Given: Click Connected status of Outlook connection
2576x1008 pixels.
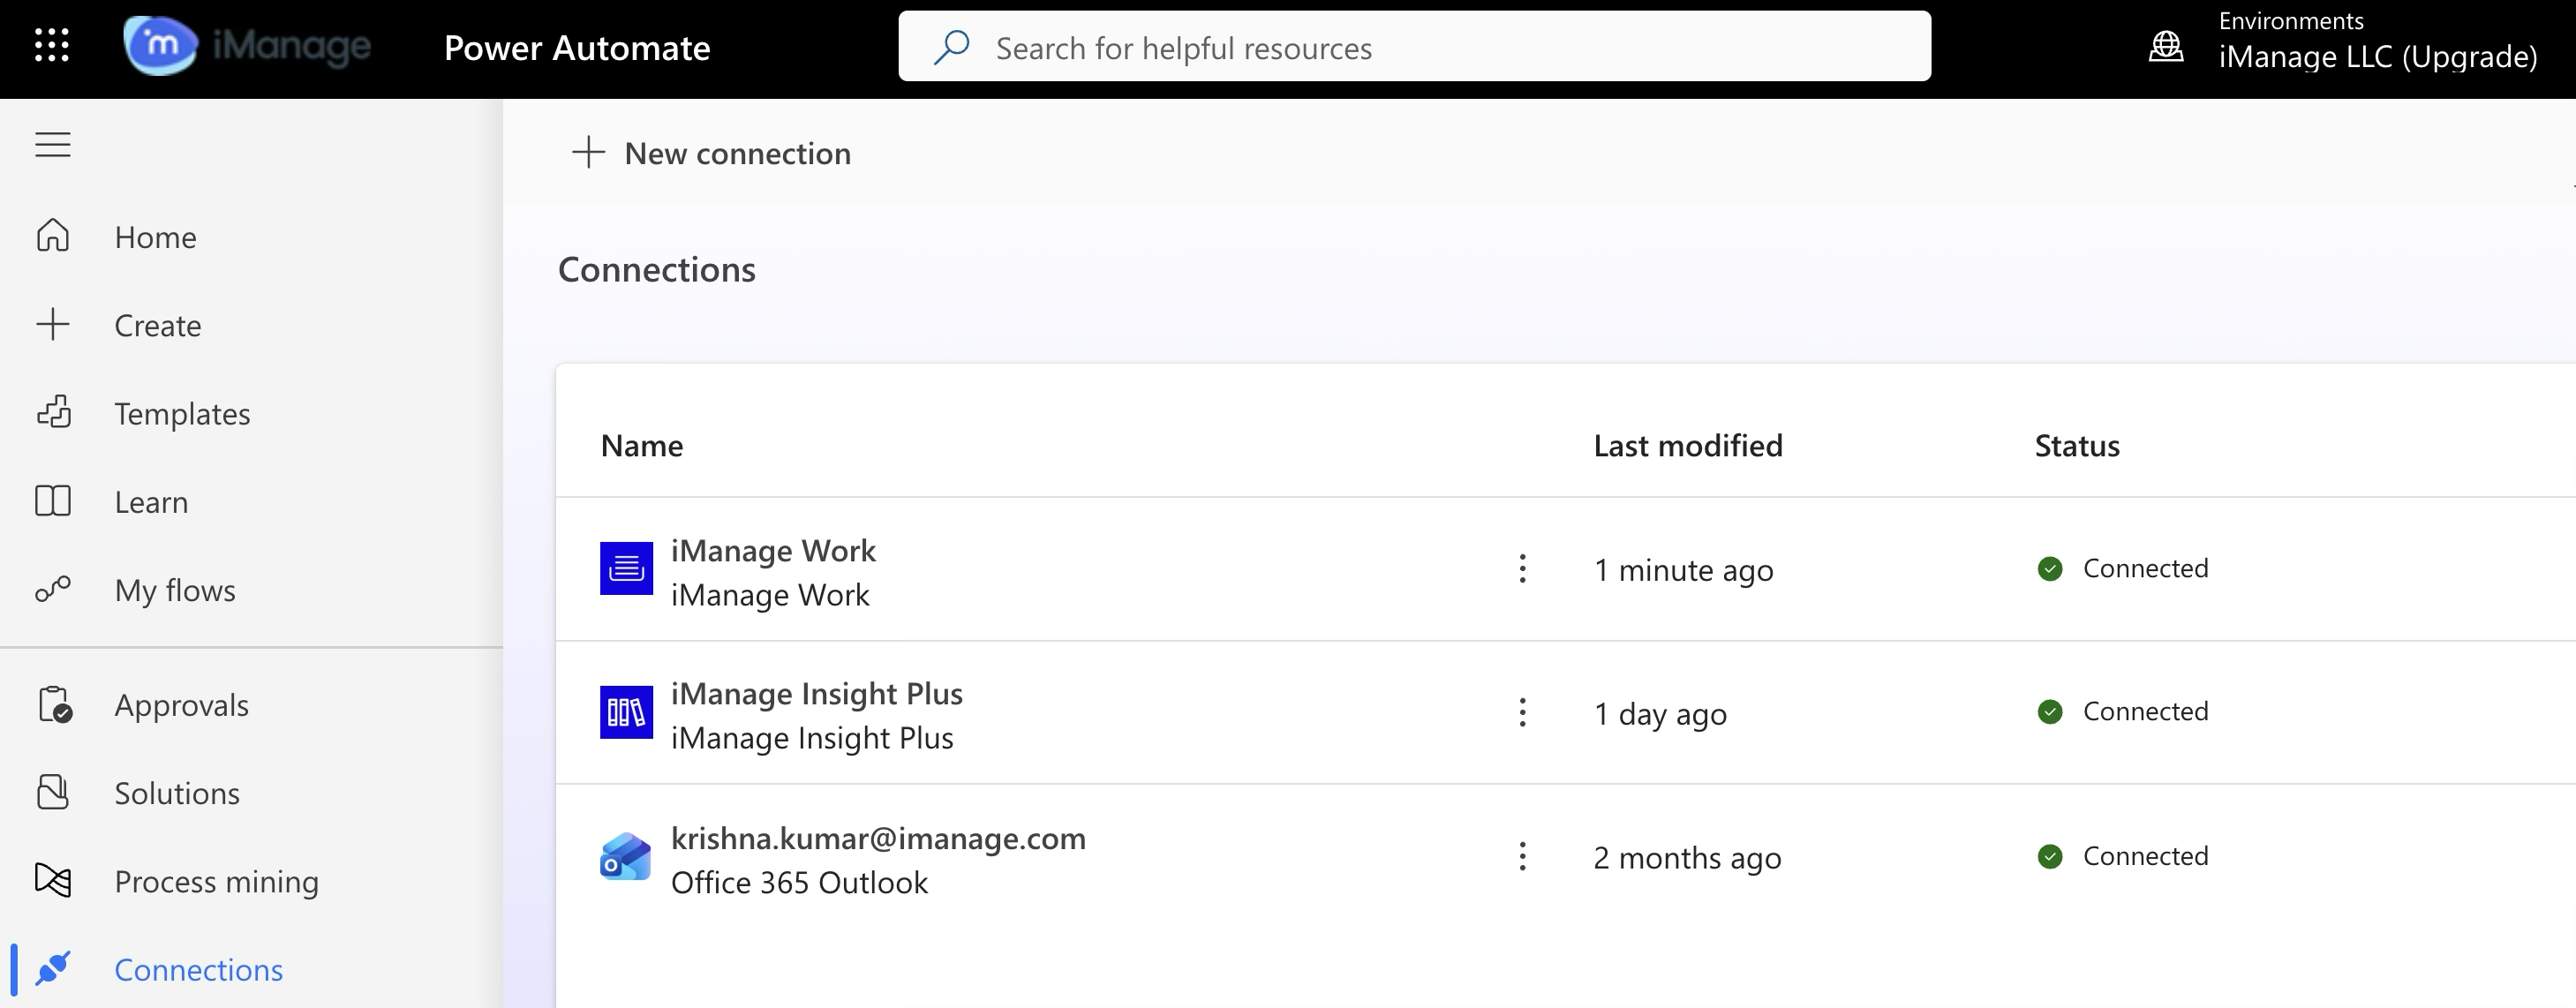Looking at the screenshot, I should 2145,856.
